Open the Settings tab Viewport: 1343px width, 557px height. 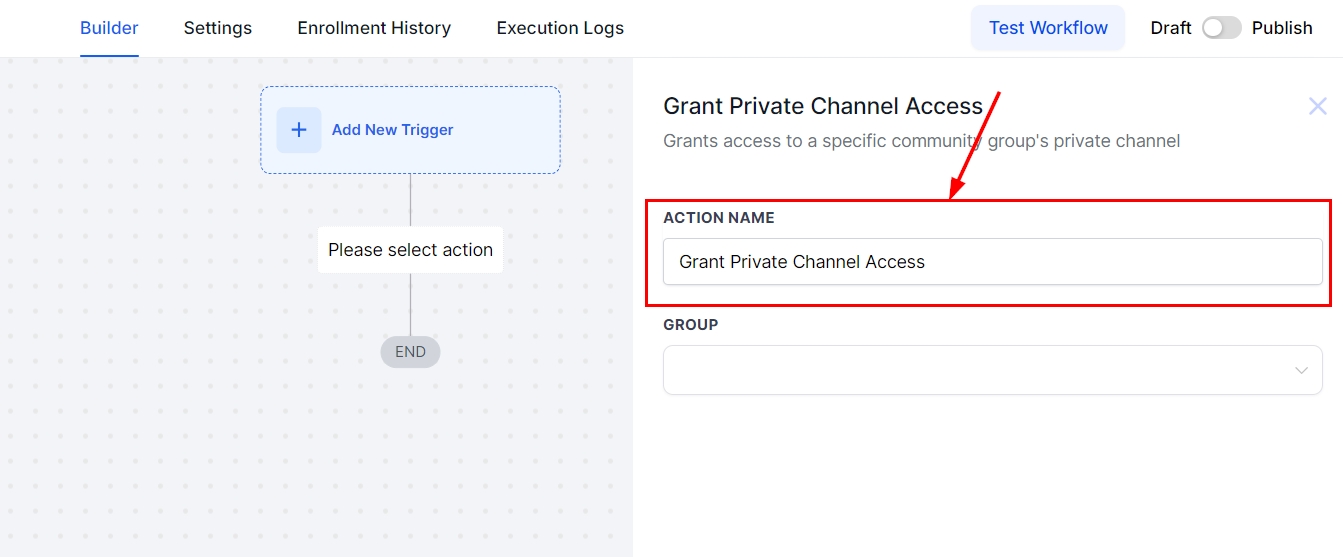pyautogui.click(x=218, y=28)
